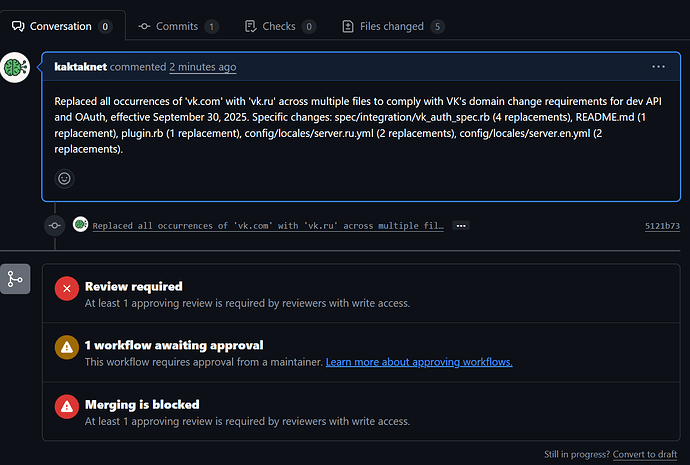Screen dimensions: 690x465
Task: Open commit hash 5121b73
Action: point(662,226)
